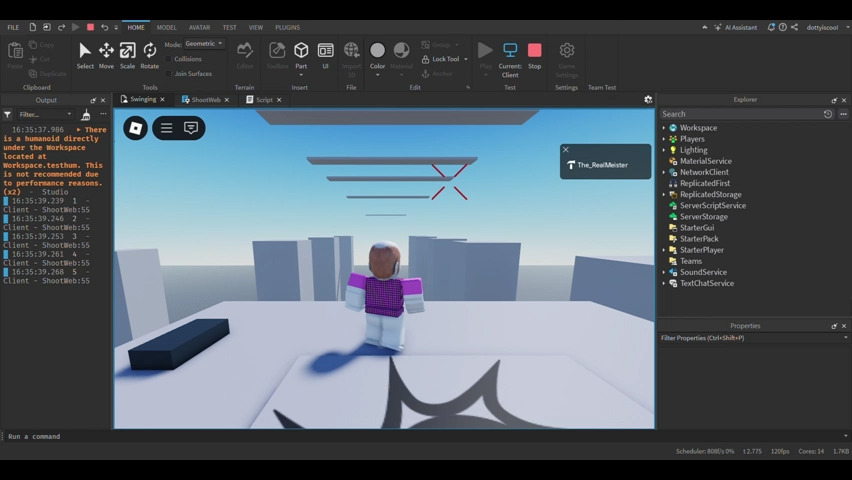Open the Toolbox

277,55
